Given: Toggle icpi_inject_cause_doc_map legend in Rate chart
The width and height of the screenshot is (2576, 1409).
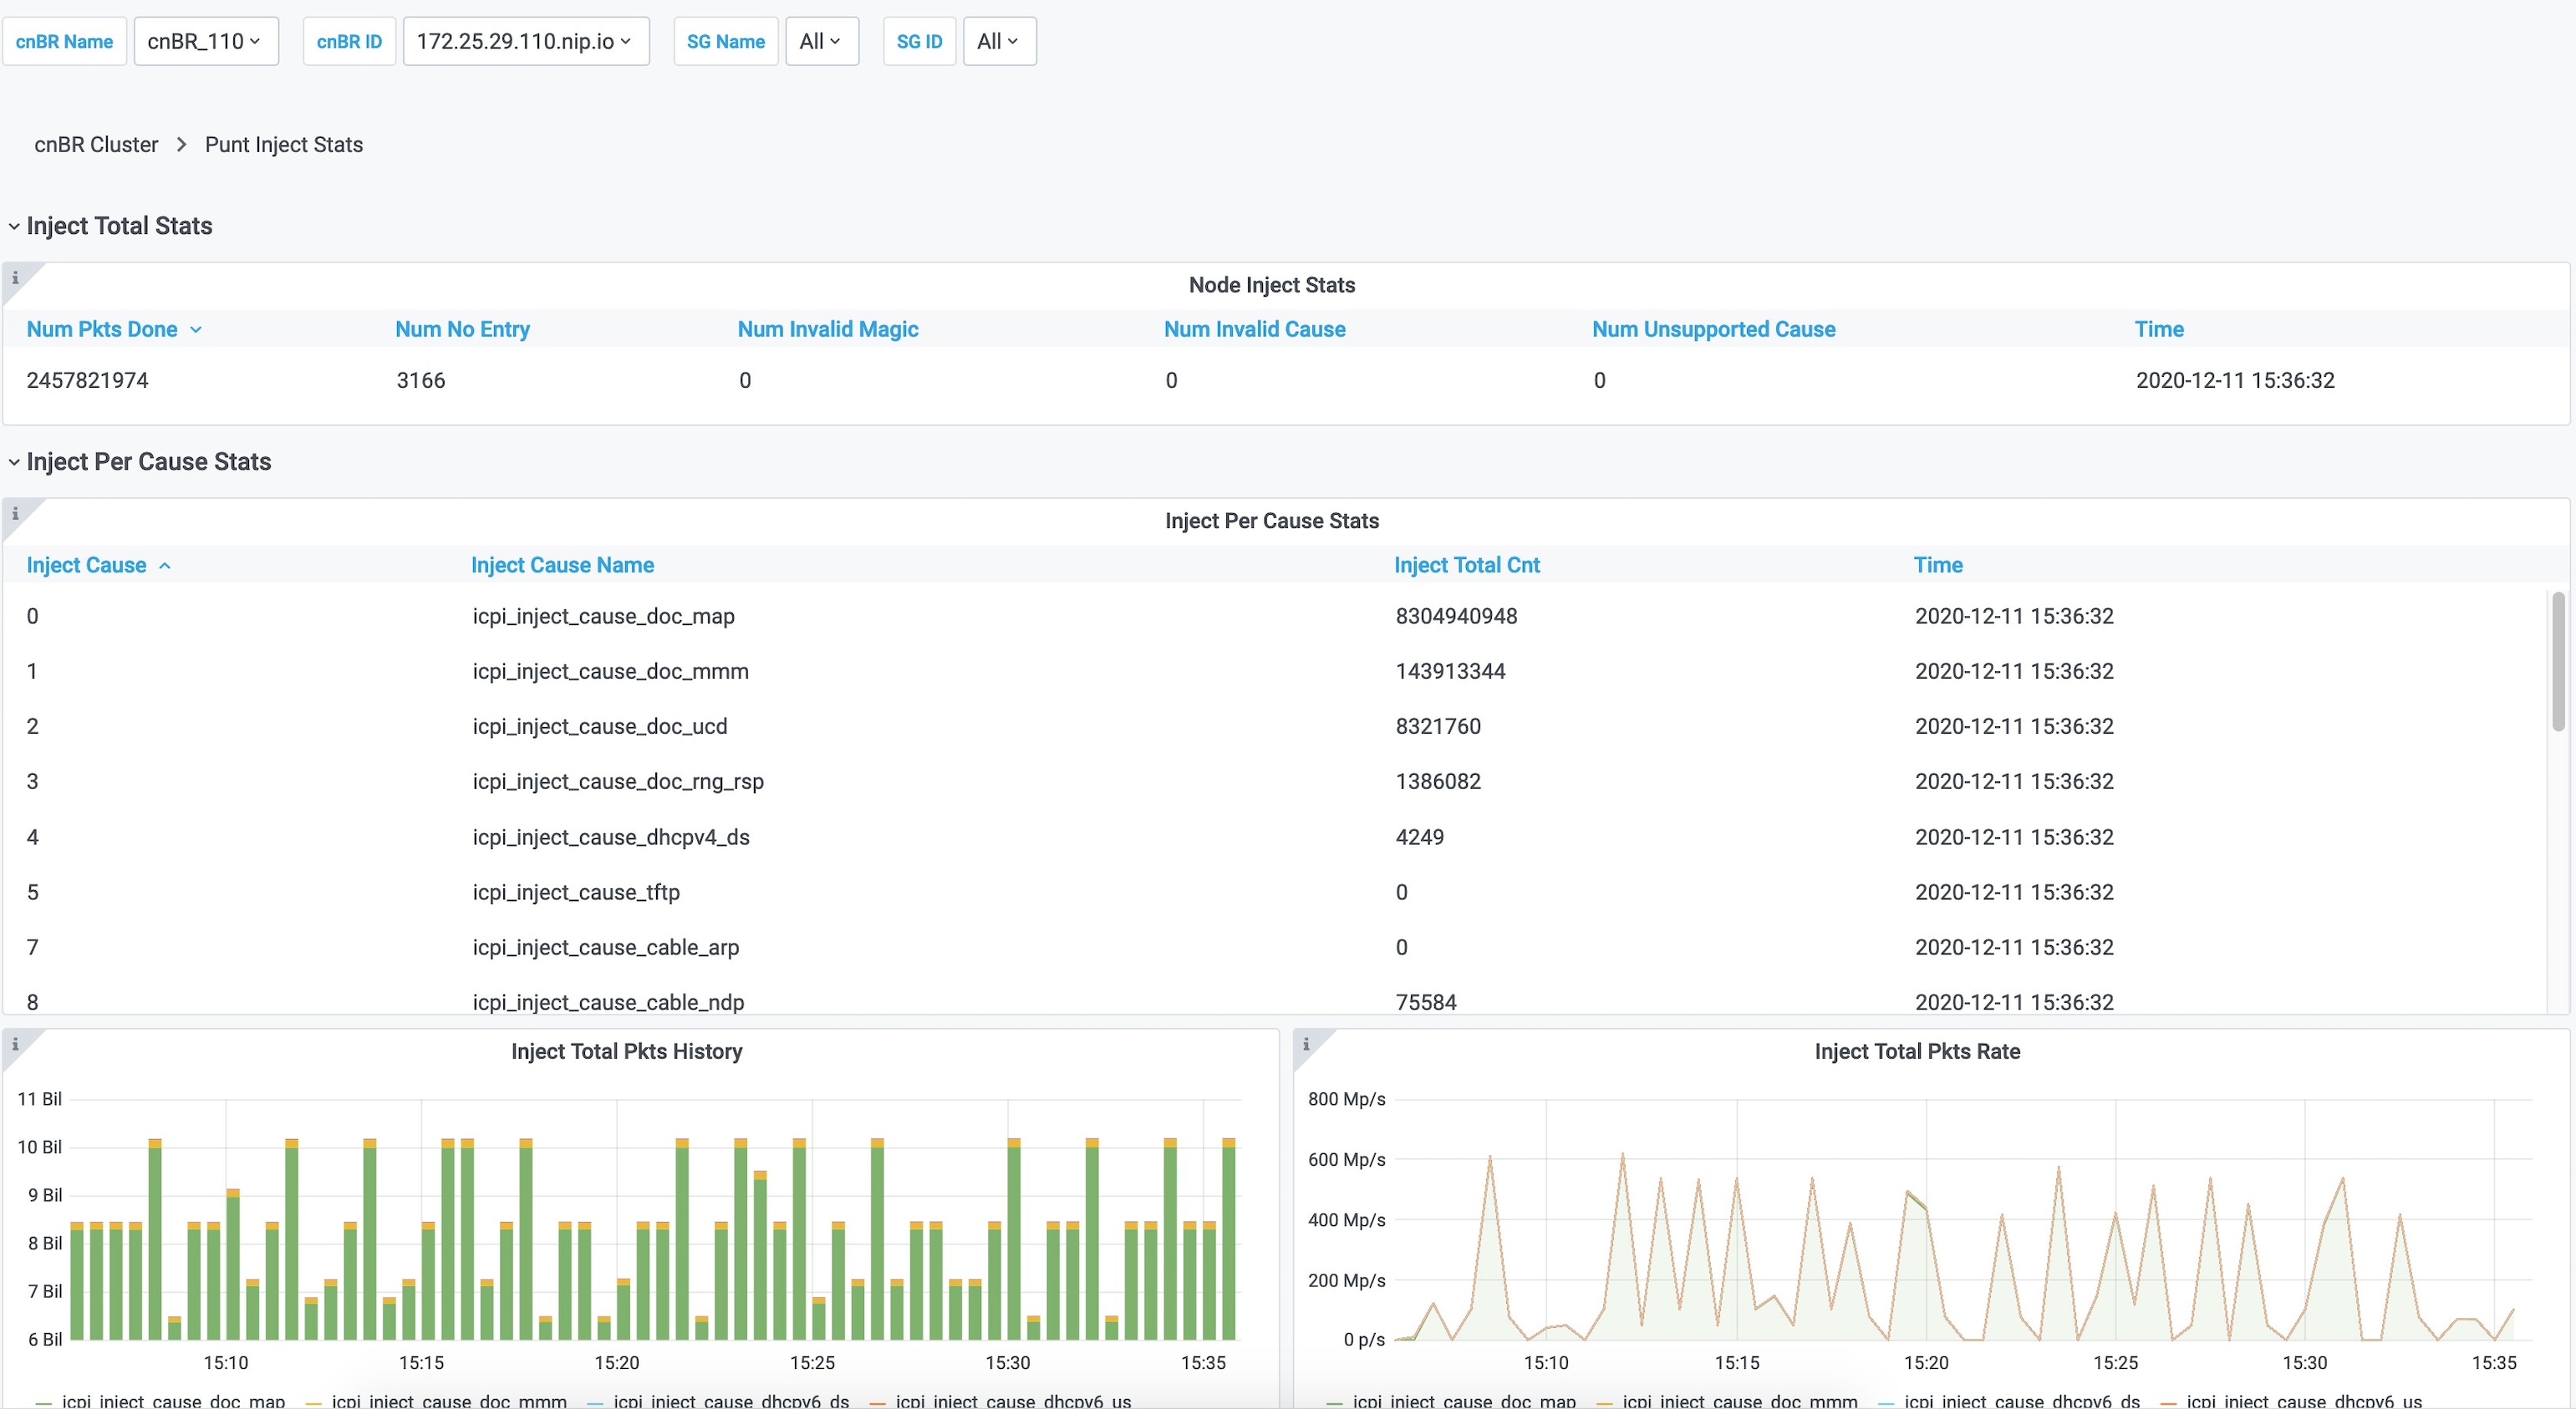Looking at the screenshot, I should (x=1464, y=1401).
